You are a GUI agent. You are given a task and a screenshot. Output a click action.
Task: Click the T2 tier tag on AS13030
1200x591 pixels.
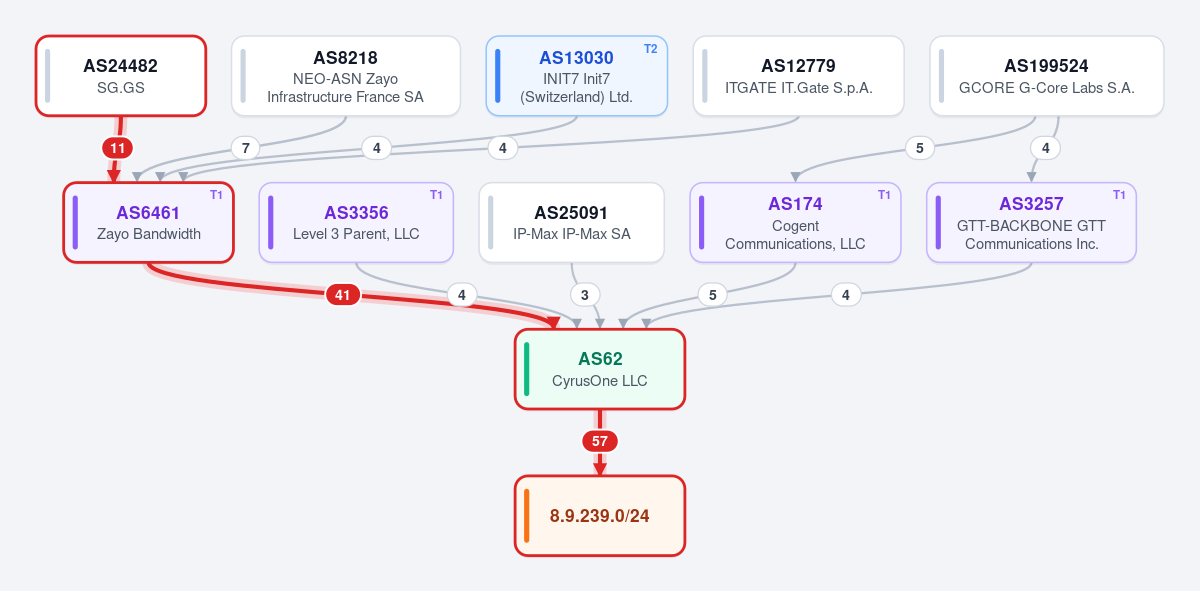click(x=651, y=48)
